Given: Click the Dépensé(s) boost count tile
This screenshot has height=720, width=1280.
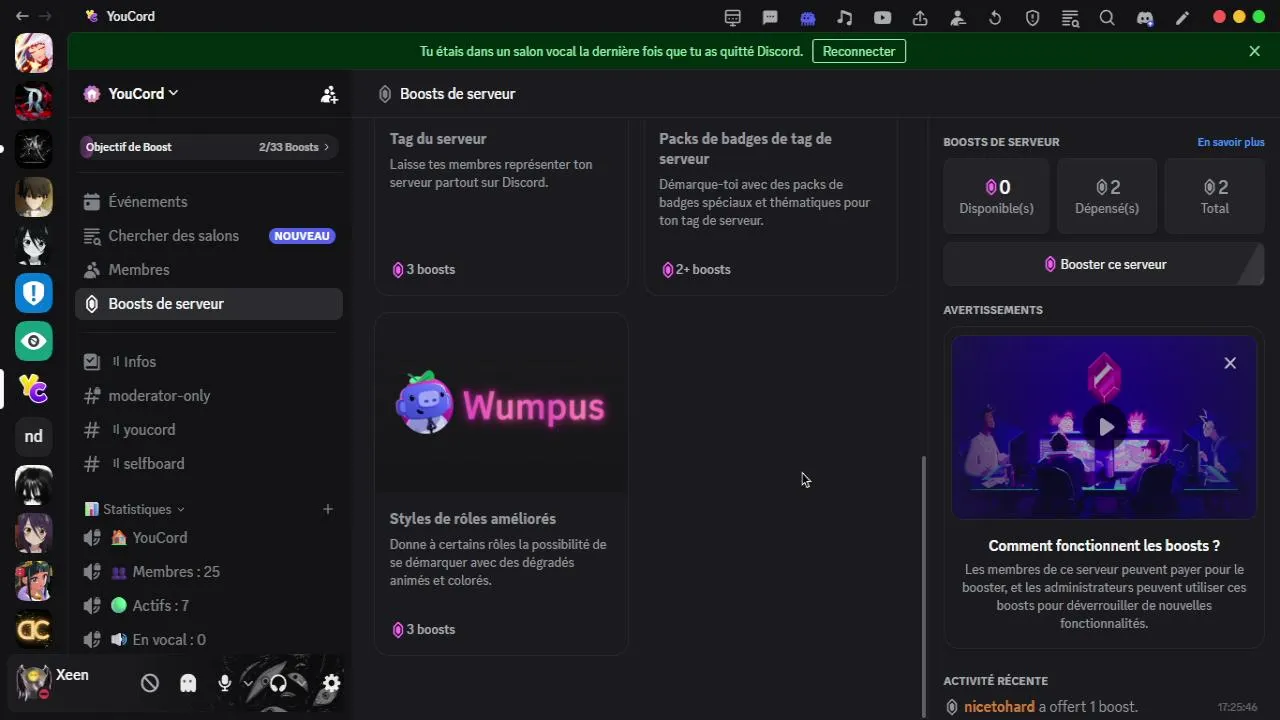Looking at the screenshot, I should pos(1107,196).
